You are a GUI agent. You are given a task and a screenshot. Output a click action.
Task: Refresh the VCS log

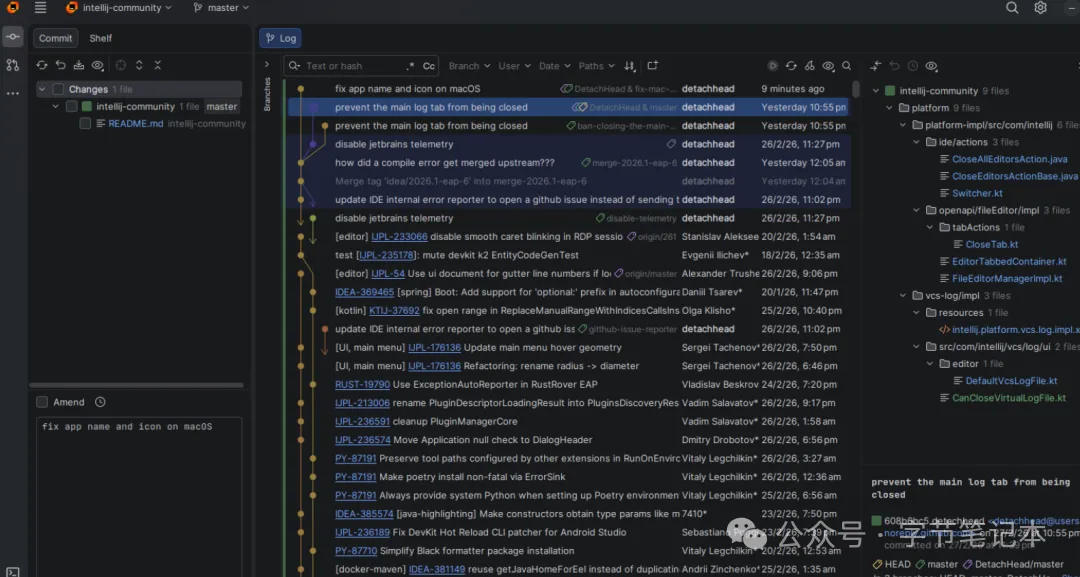coord(791,66)
